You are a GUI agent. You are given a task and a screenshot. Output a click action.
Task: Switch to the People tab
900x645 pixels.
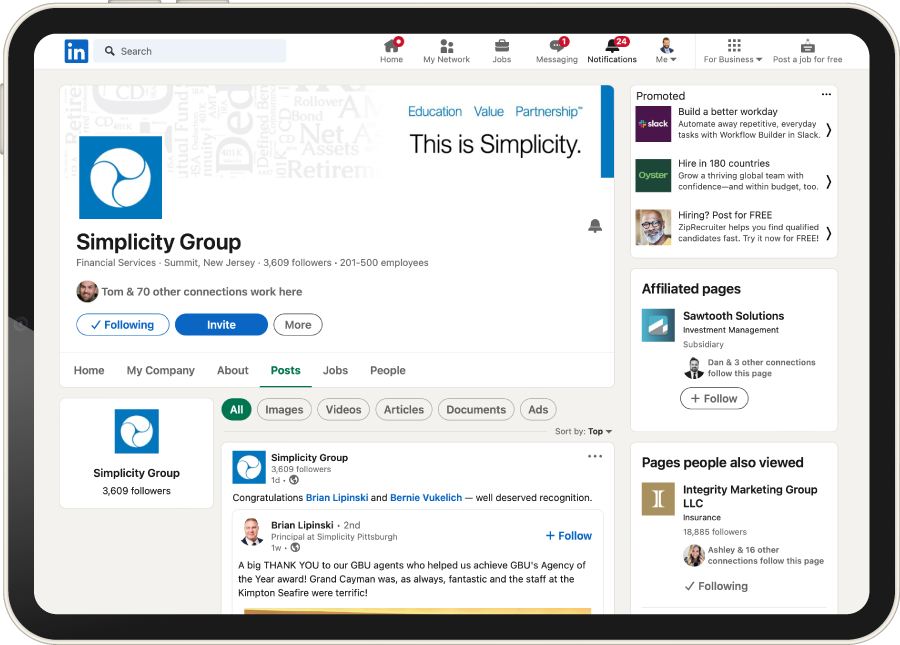(387, 371)
